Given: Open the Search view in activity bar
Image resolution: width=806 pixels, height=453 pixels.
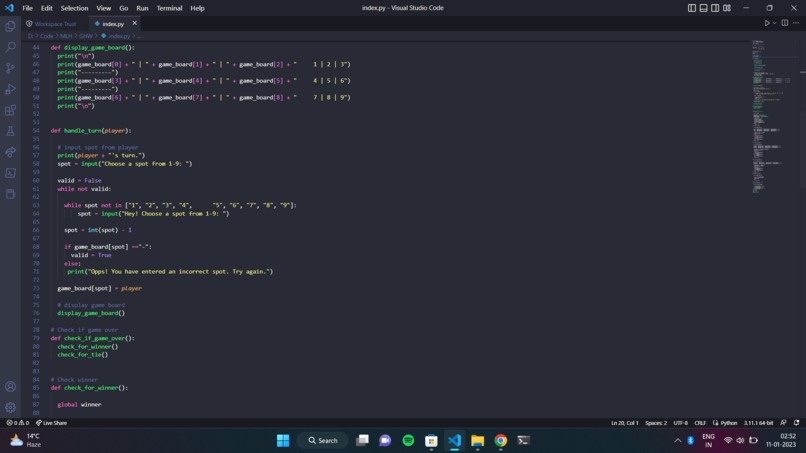Looking at the screenshot, I should 10,47.
